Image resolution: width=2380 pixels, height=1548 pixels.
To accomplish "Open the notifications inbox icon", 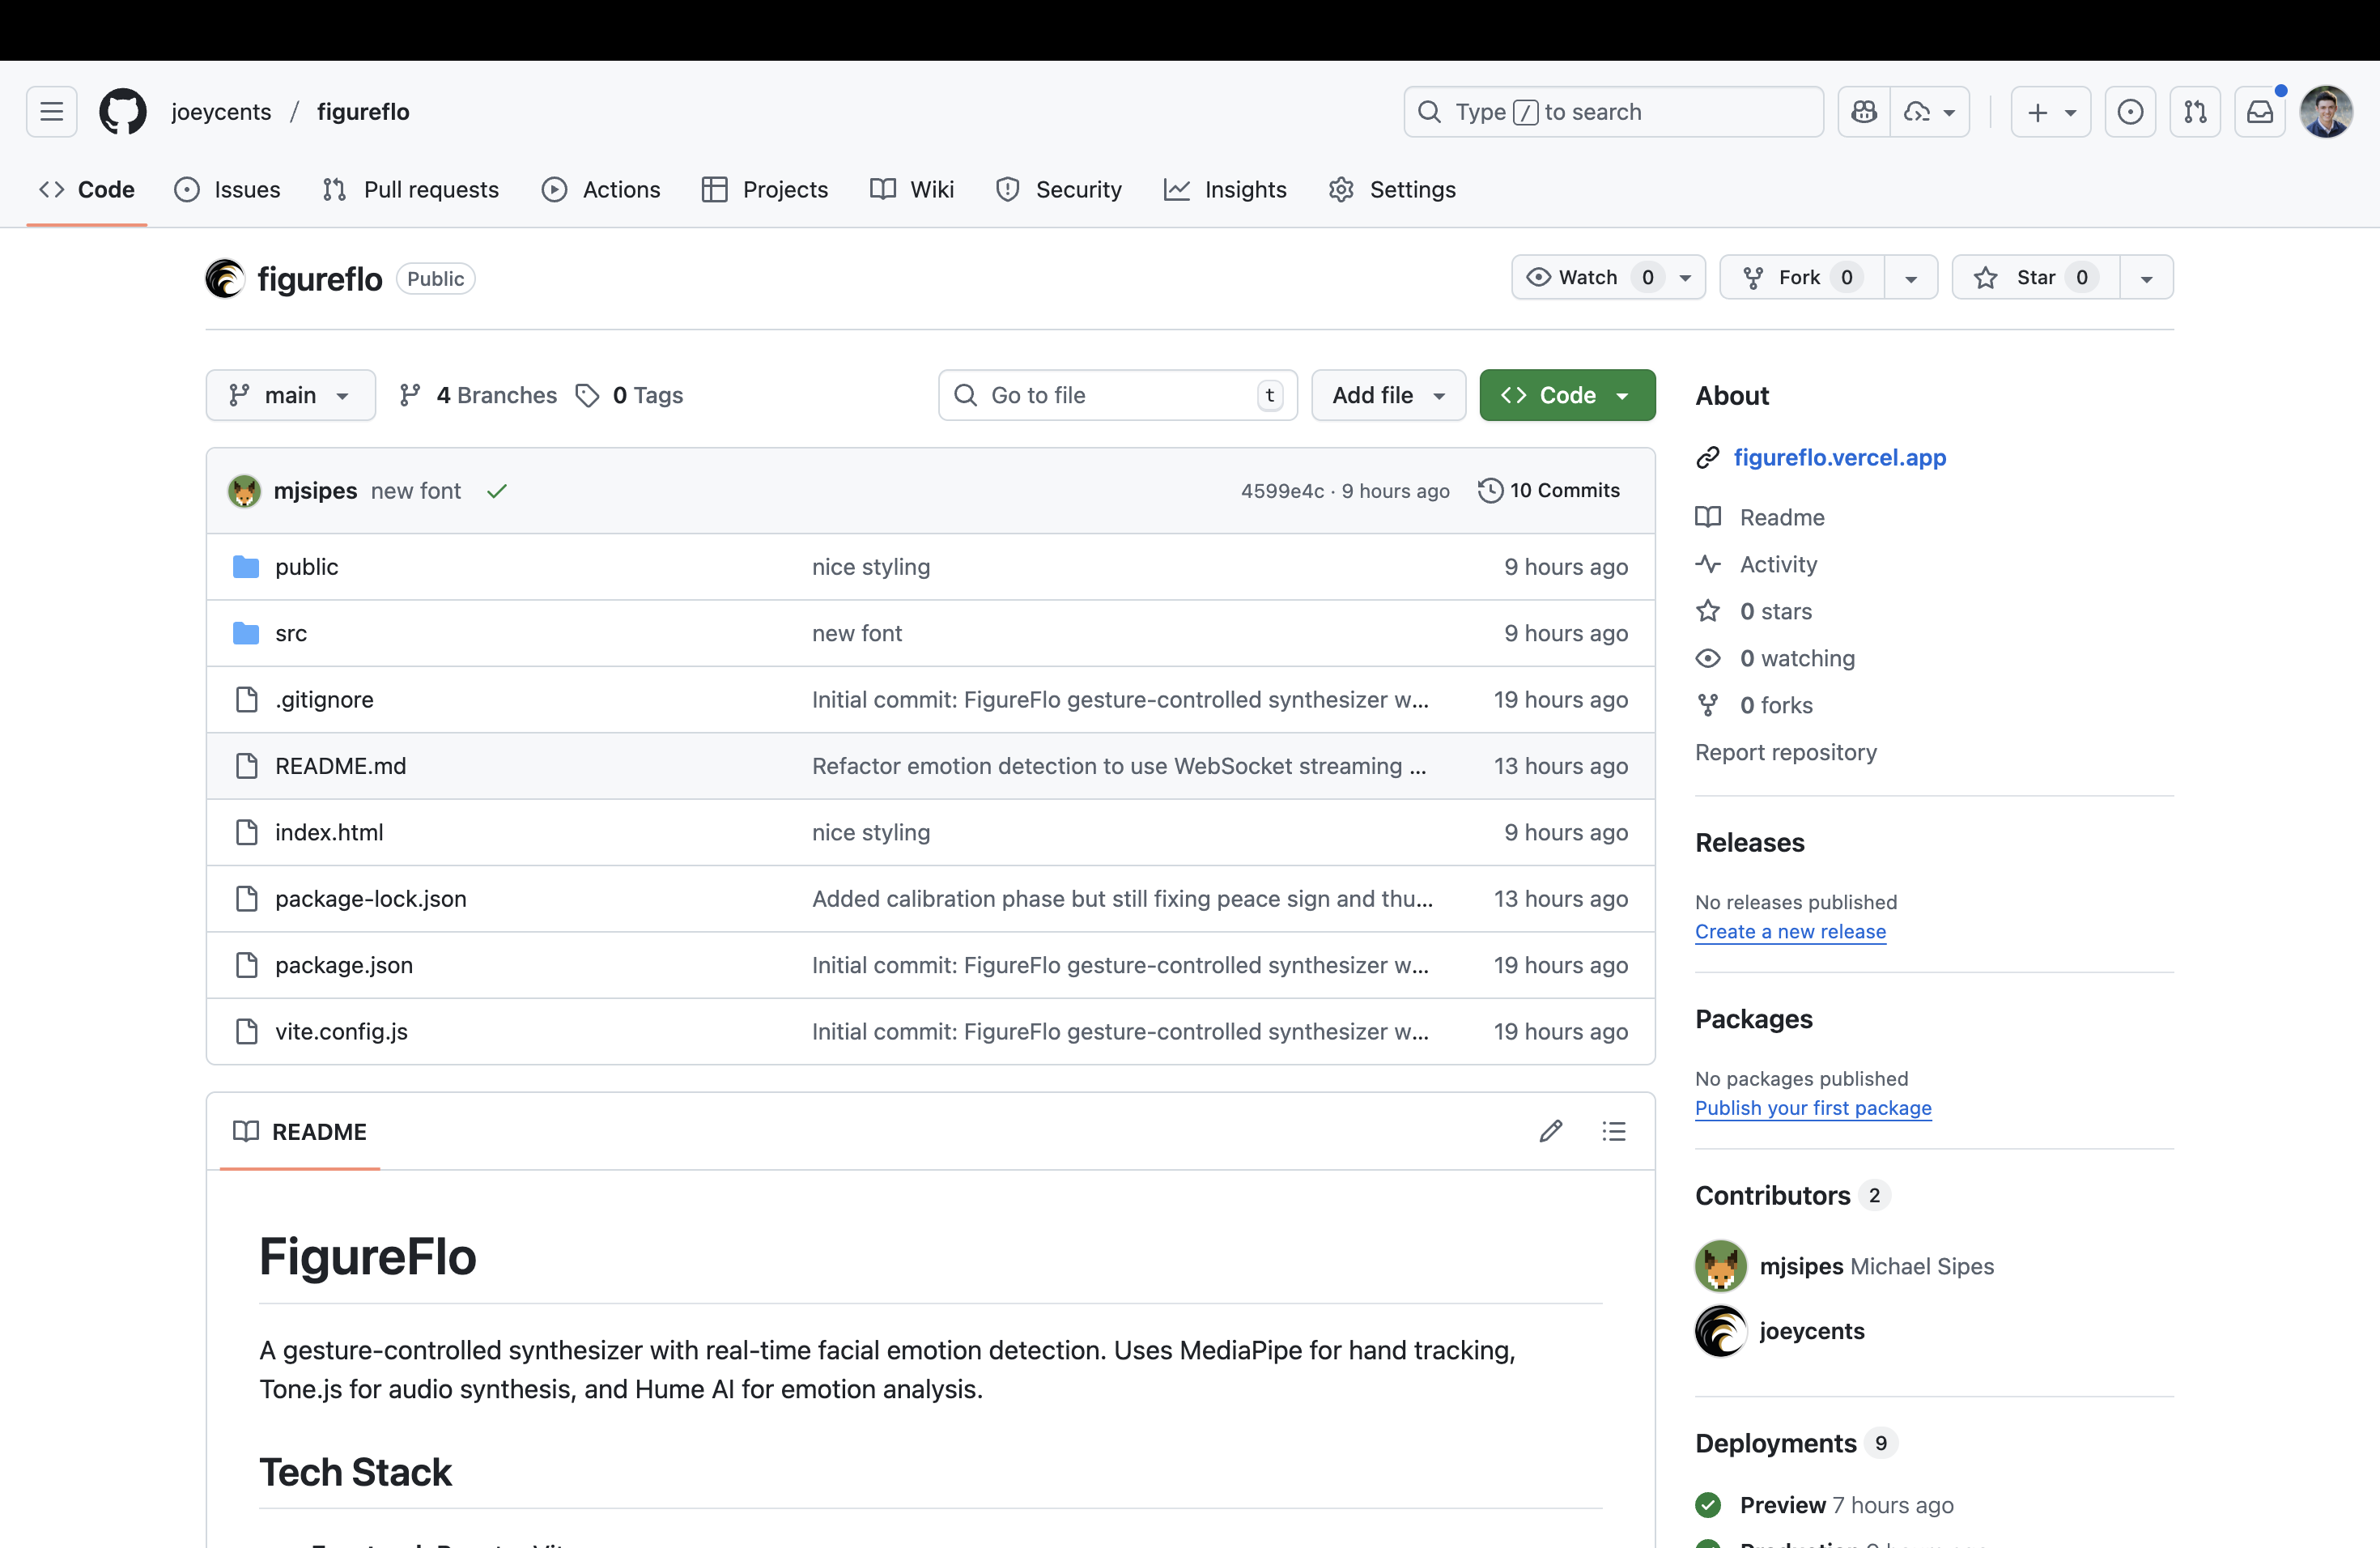I will click(2259, 111).
